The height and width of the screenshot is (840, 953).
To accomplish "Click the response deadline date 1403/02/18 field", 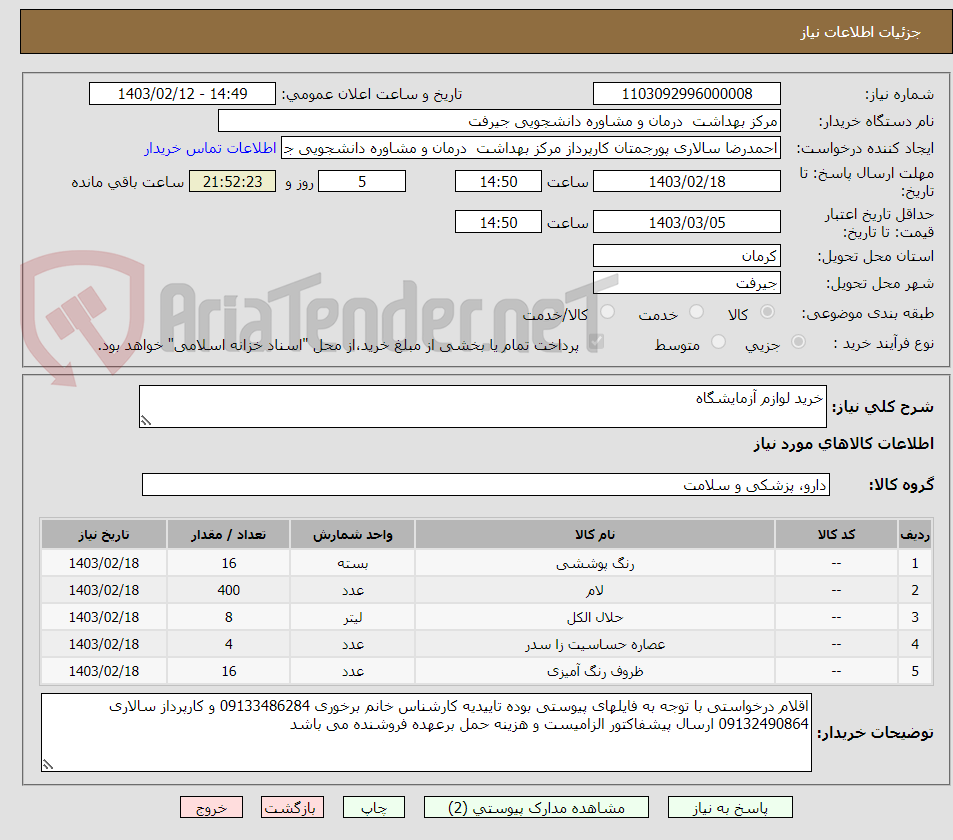I will tap(687, 181).
